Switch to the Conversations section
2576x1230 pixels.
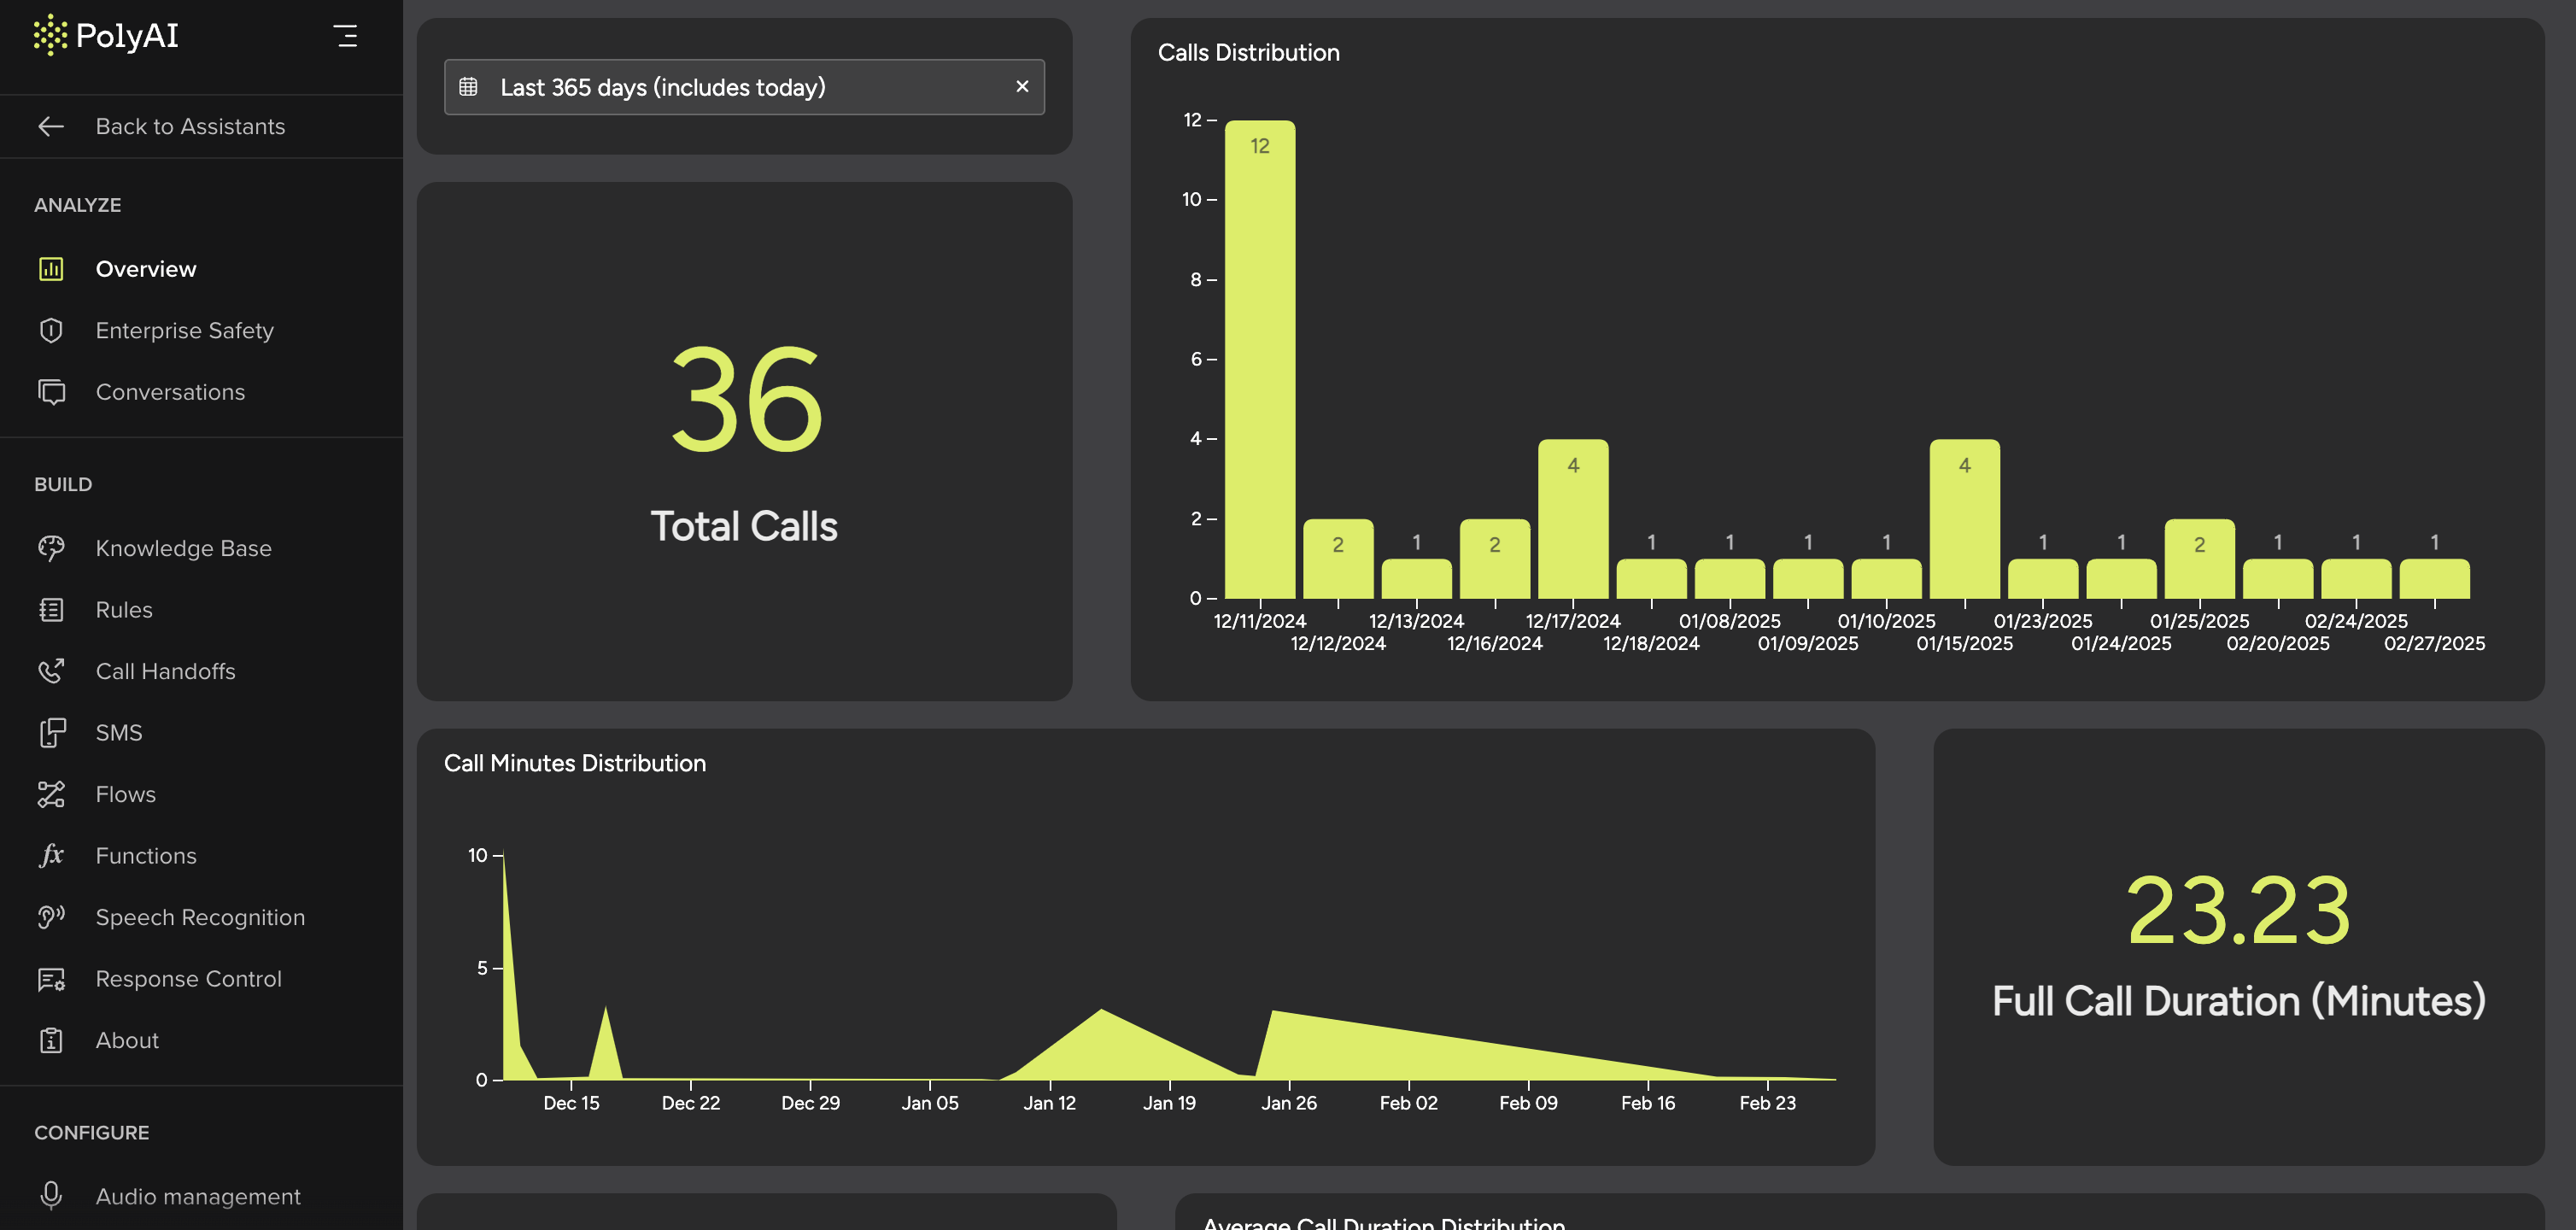click(170, 392)
